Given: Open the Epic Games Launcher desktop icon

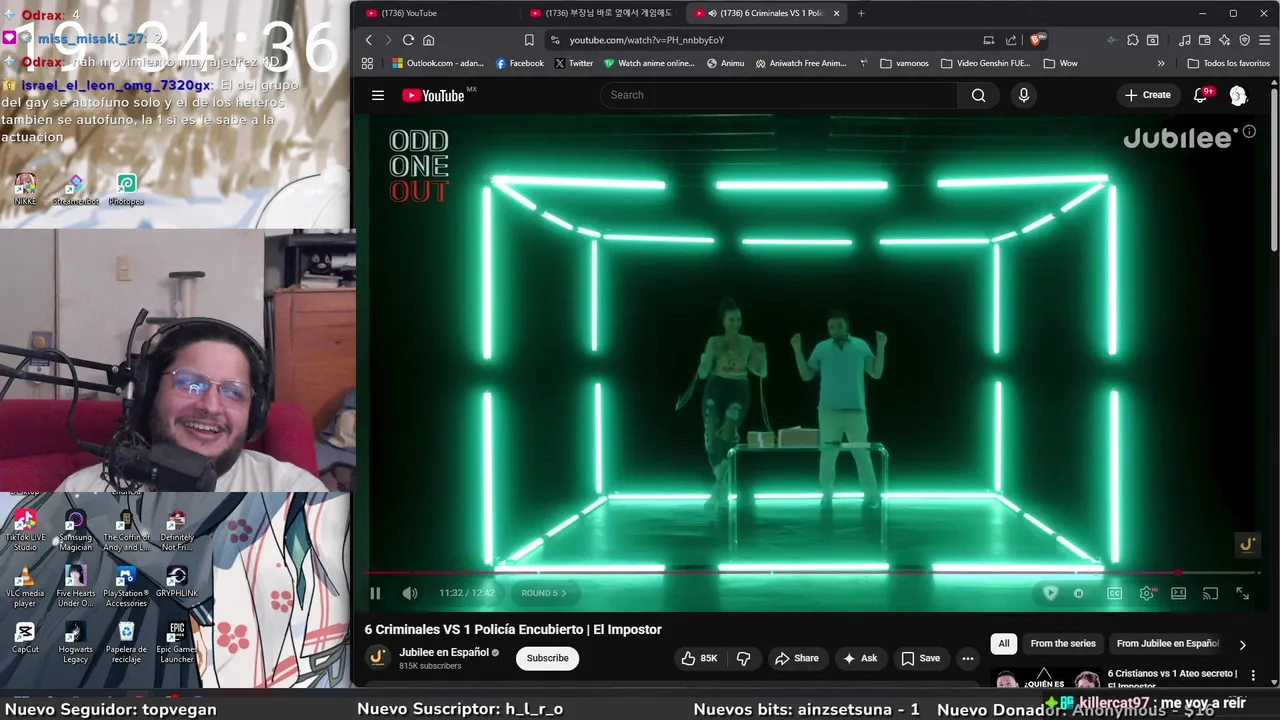Looking at the screenshot, I should tap(176, 643).
